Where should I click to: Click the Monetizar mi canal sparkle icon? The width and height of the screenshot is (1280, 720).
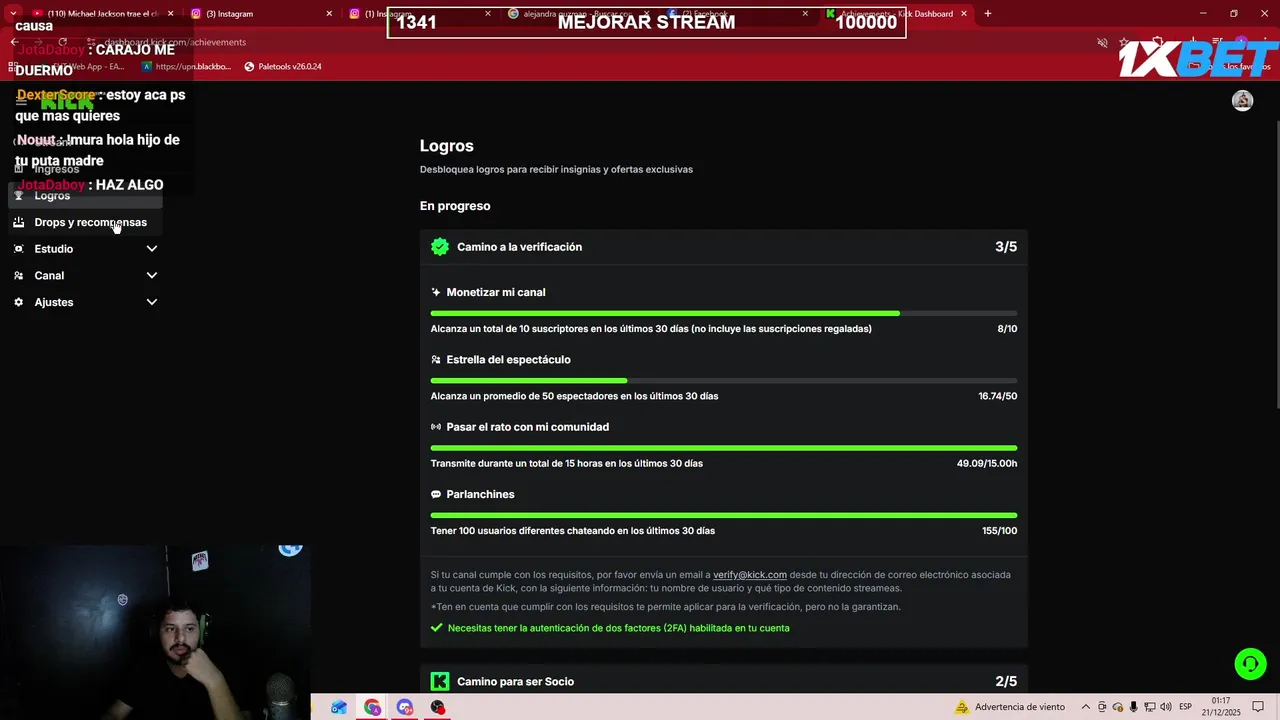click(x=436, y=293)
